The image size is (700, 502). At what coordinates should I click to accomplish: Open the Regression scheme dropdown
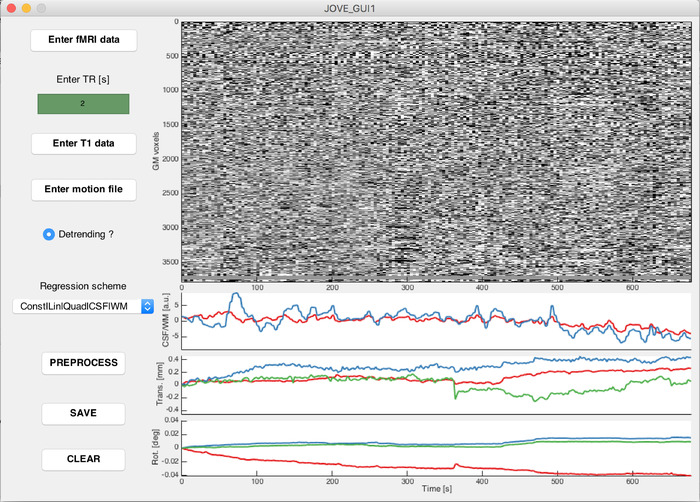pyautogui.click(x=76, y=306)
